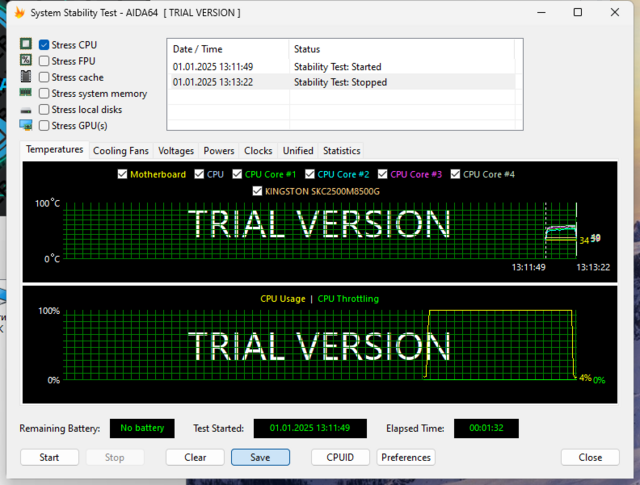This screenshot has width=640, height=485.
Task: Enable the Stress FPU checkbox
Action: (44, 61)
